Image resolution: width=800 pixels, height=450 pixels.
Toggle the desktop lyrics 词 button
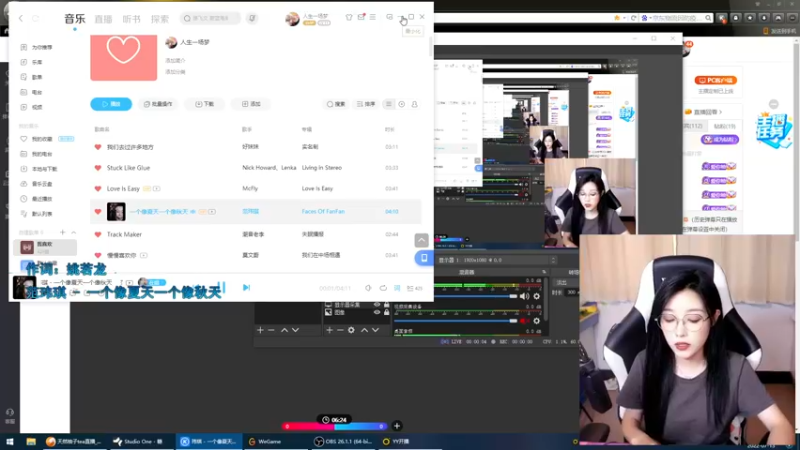(x=397, y=288)
